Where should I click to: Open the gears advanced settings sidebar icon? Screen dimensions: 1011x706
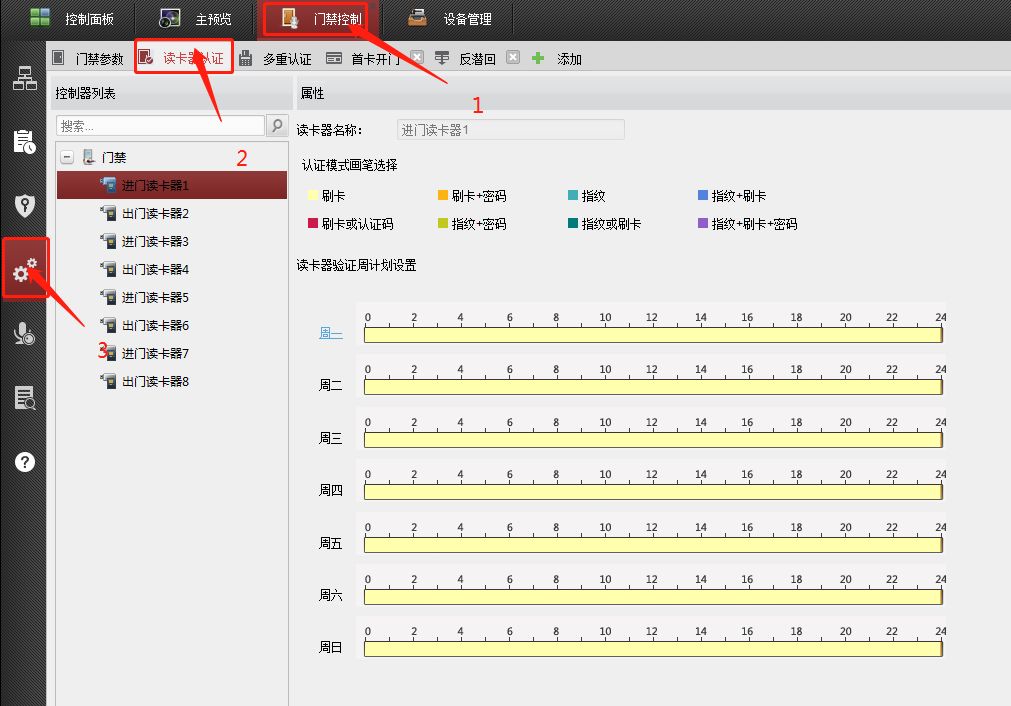point(24,269)
